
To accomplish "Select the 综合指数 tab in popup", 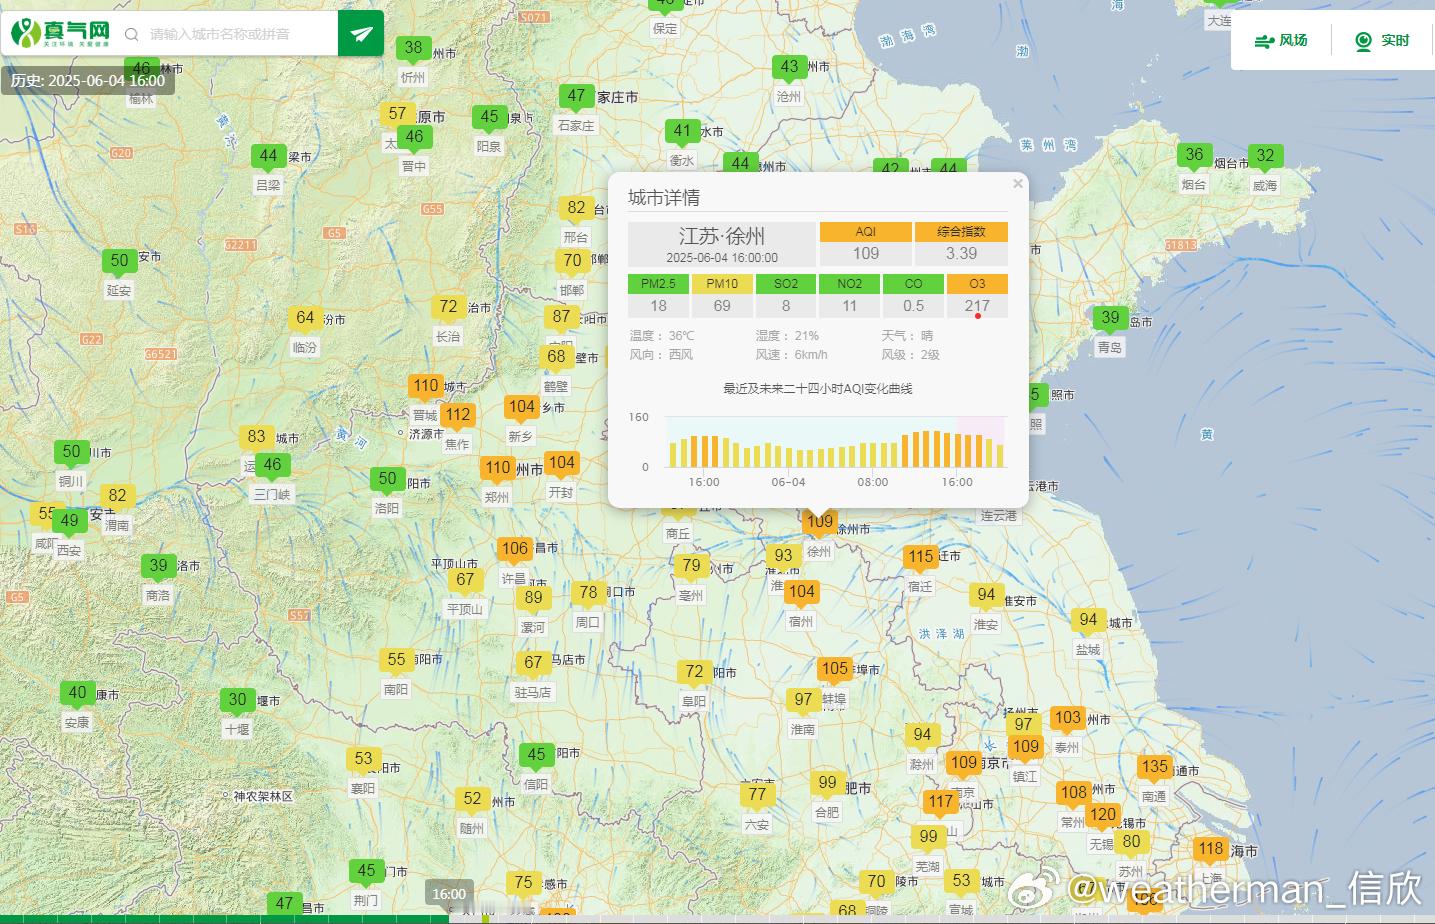I will point(961,232).
